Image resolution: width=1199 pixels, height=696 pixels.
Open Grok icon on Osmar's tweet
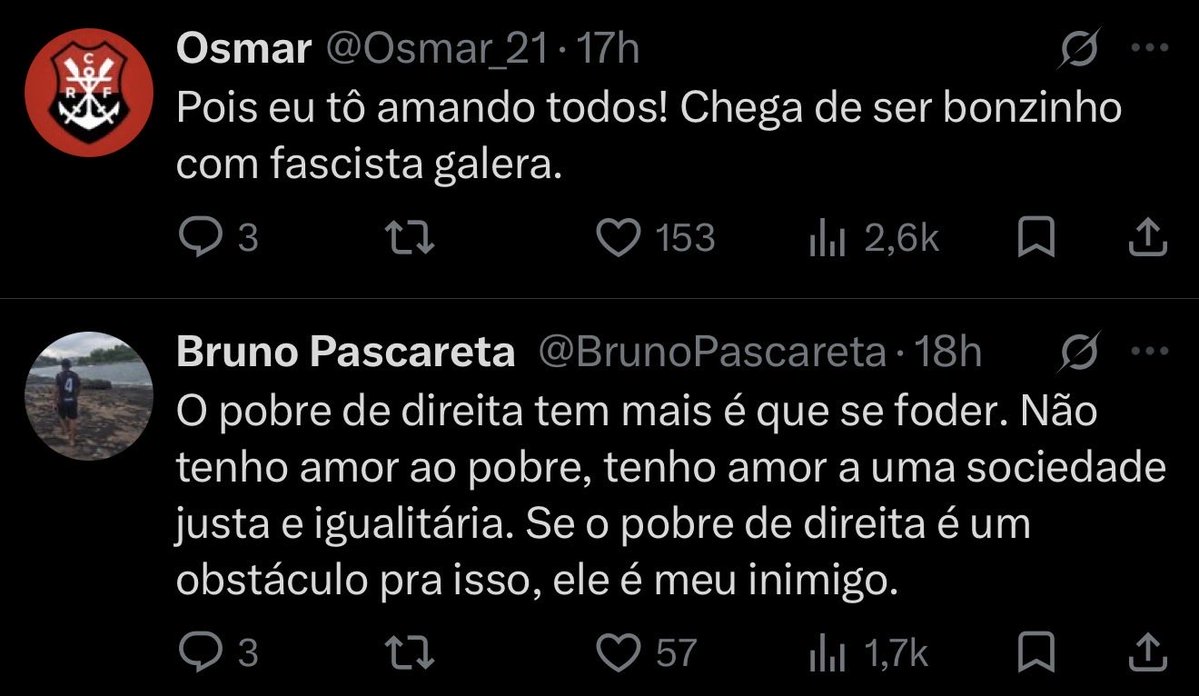tap(1080, 48)
